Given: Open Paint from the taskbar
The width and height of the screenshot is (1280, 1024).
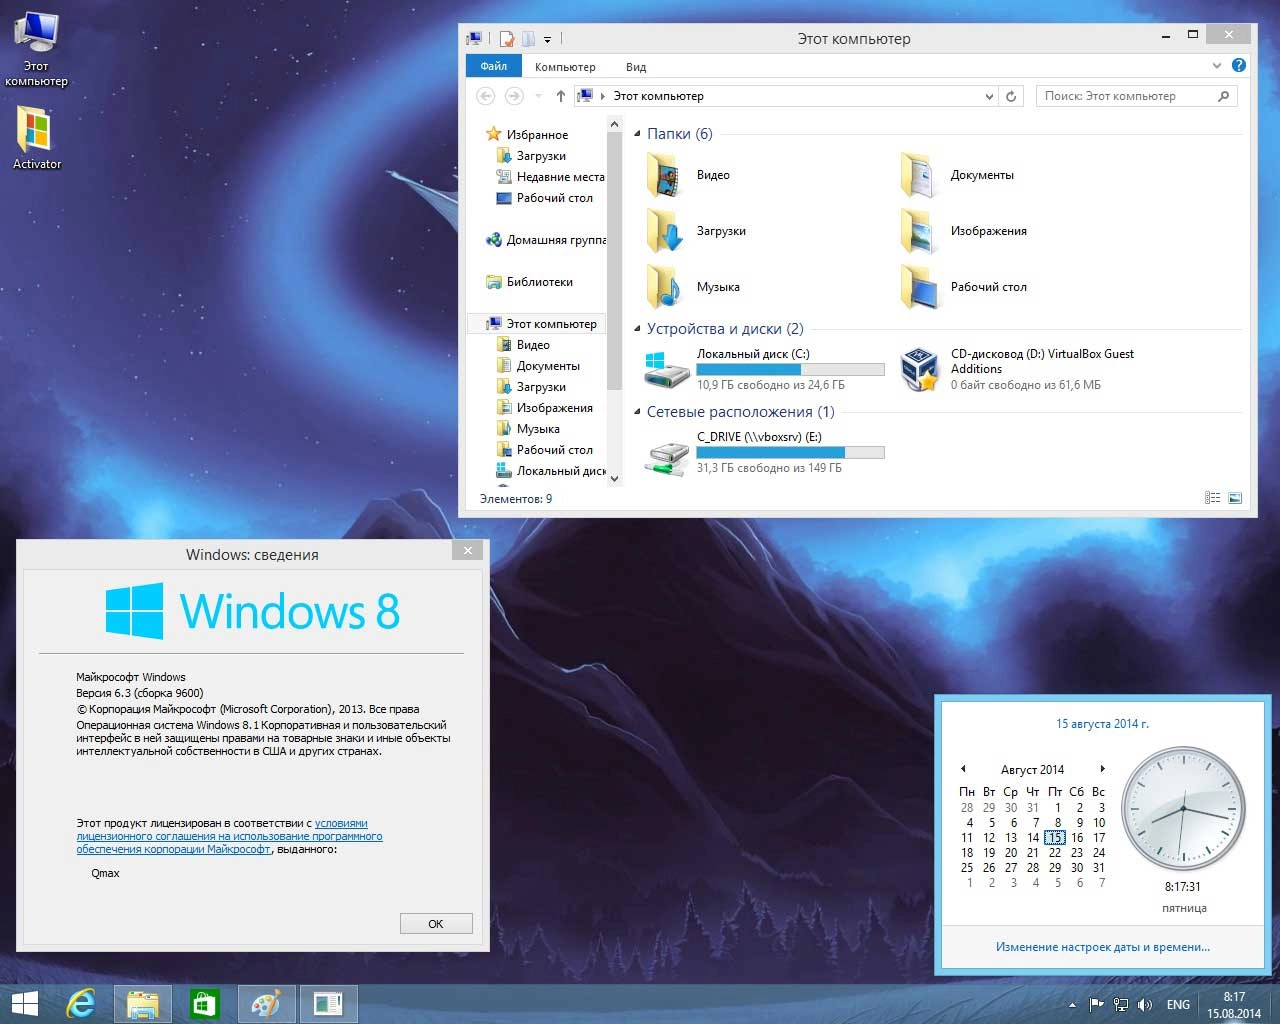Looking at the screenshot, I should point(266,1003).
